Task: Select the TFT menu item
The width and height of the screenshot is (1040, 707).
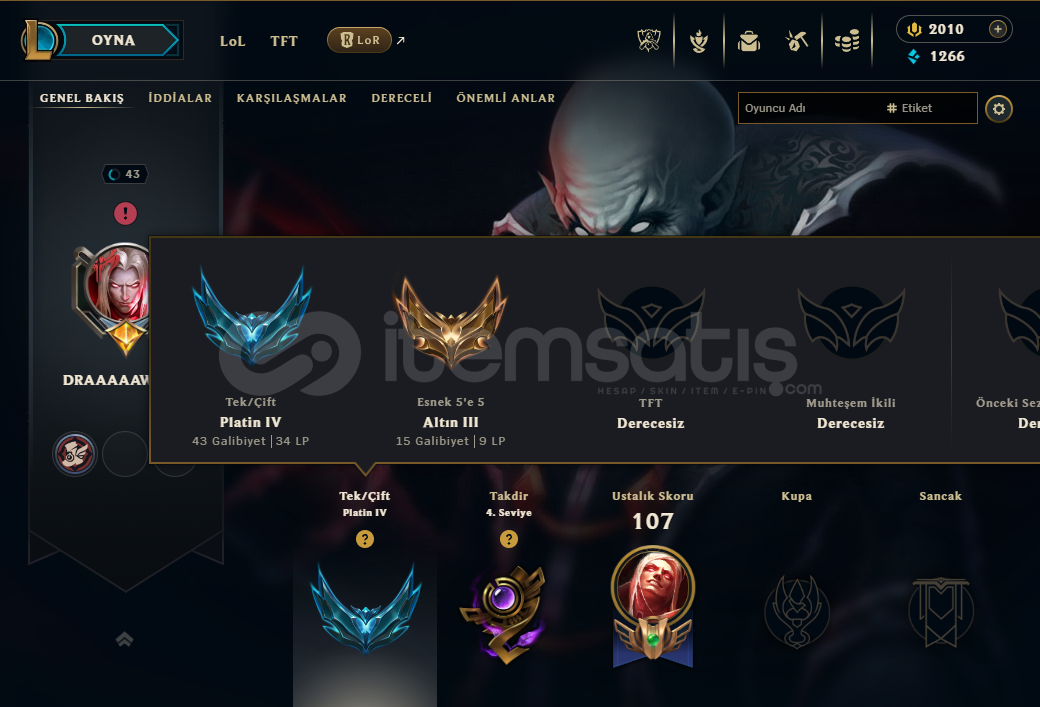Action: click(284, 41)
